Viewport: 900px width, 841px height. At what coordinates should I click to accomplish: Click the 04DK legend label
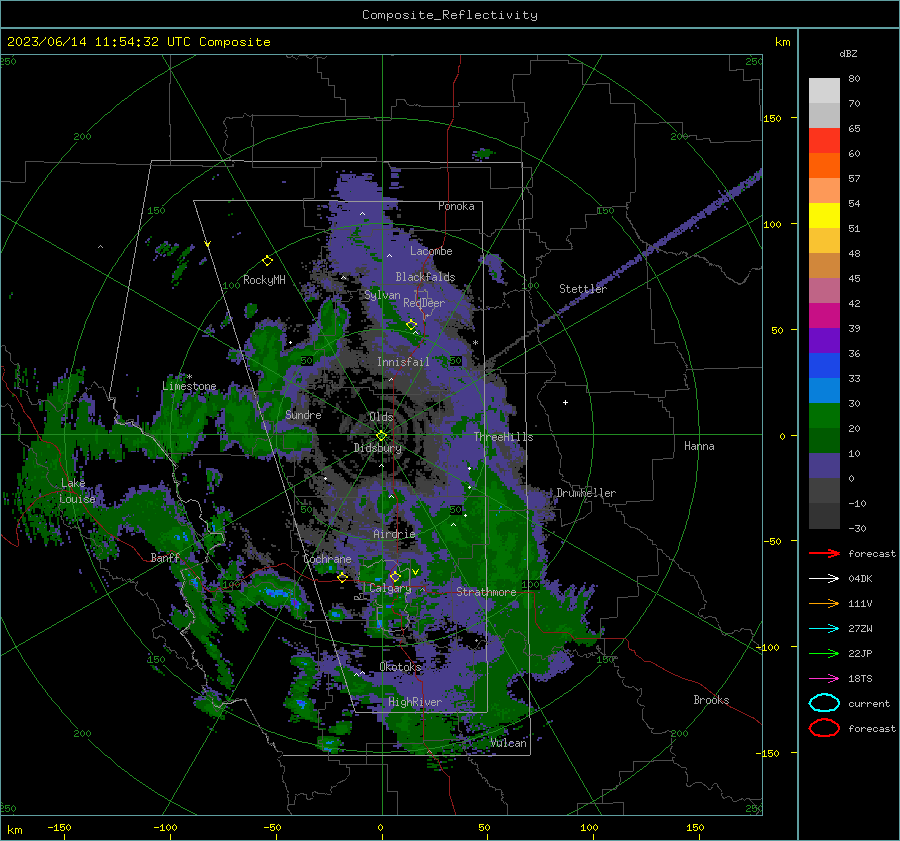pyautogui.click(x=860, y=579)
